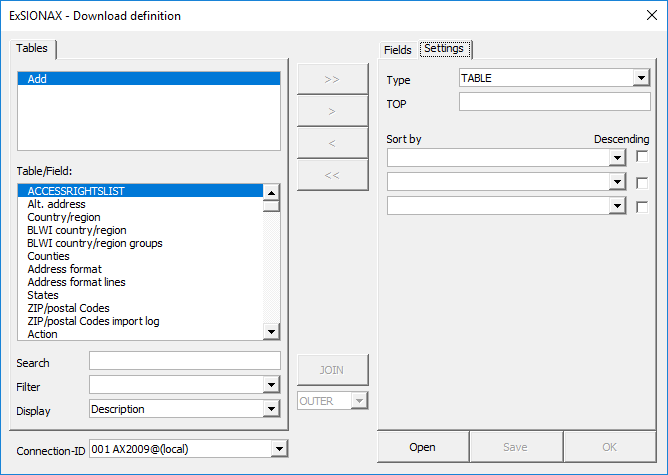The height and width of the screenshot is (475, 668).
Task: Click the Save button
Action: pos(515,447)
